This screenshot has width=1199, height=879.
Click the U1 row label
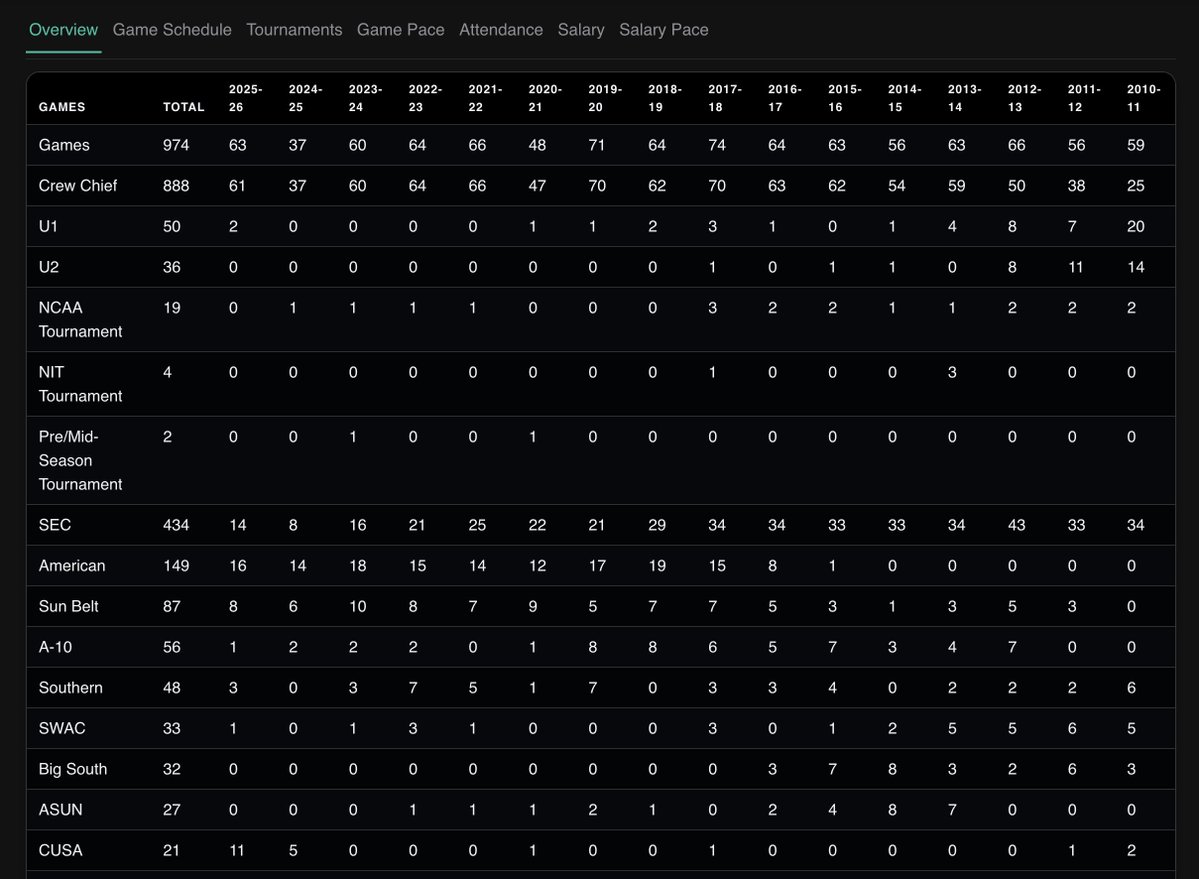pyautogui.click(x=48, y=226)
